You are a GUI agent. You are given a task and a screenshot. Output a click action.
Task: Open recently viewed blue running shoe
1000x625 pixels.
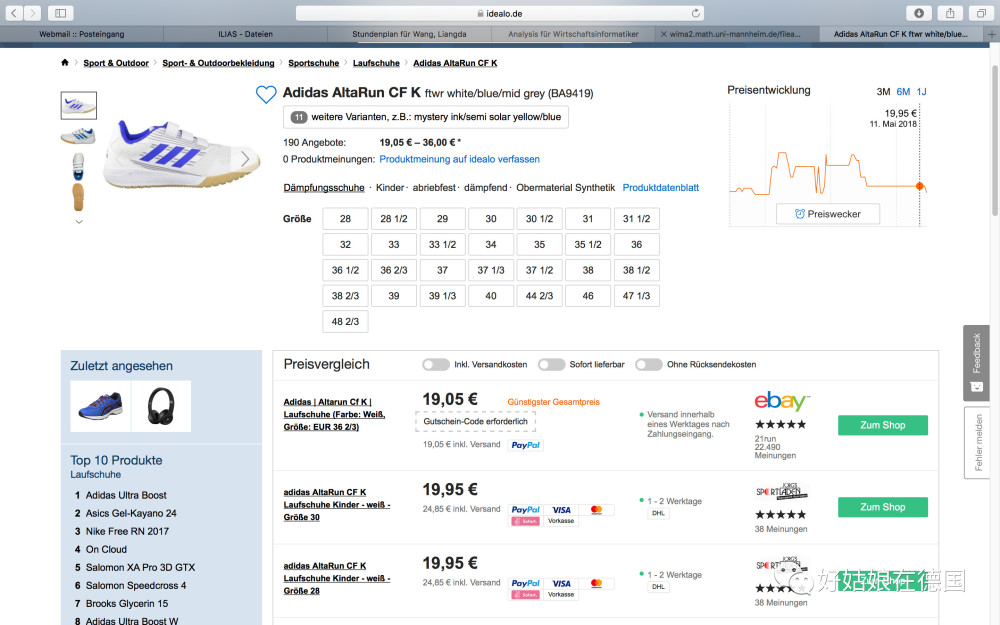pos(100,406)
